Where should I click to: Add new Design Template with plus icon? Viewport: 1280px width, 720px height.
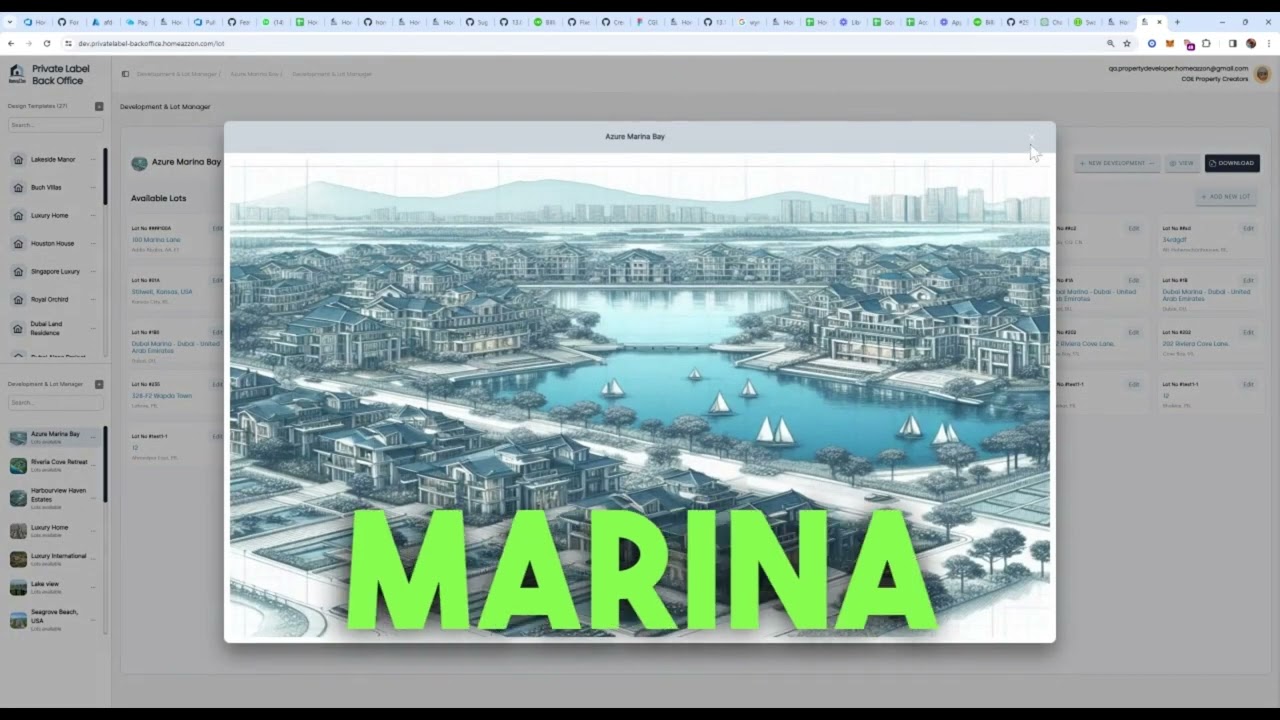(99, 106)
